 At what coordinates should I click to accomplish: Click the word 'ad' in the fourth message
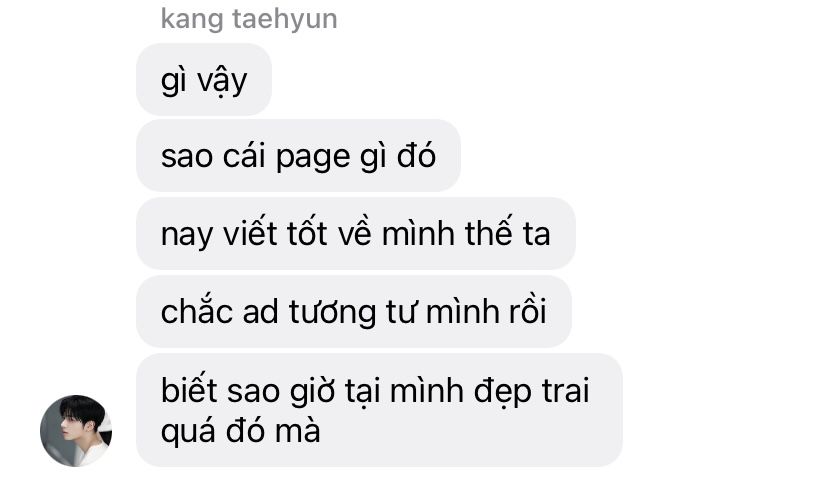[260, 311]
